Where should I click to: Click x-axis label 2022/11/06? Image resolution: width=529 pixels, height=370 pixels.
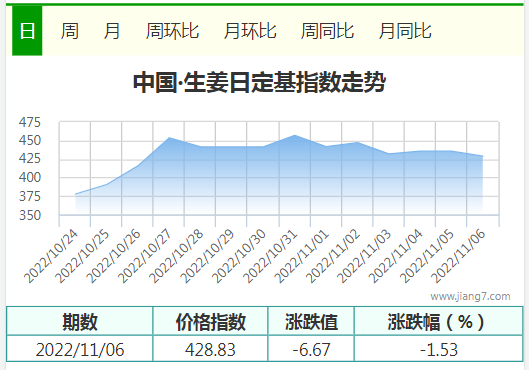pos(458,257)
